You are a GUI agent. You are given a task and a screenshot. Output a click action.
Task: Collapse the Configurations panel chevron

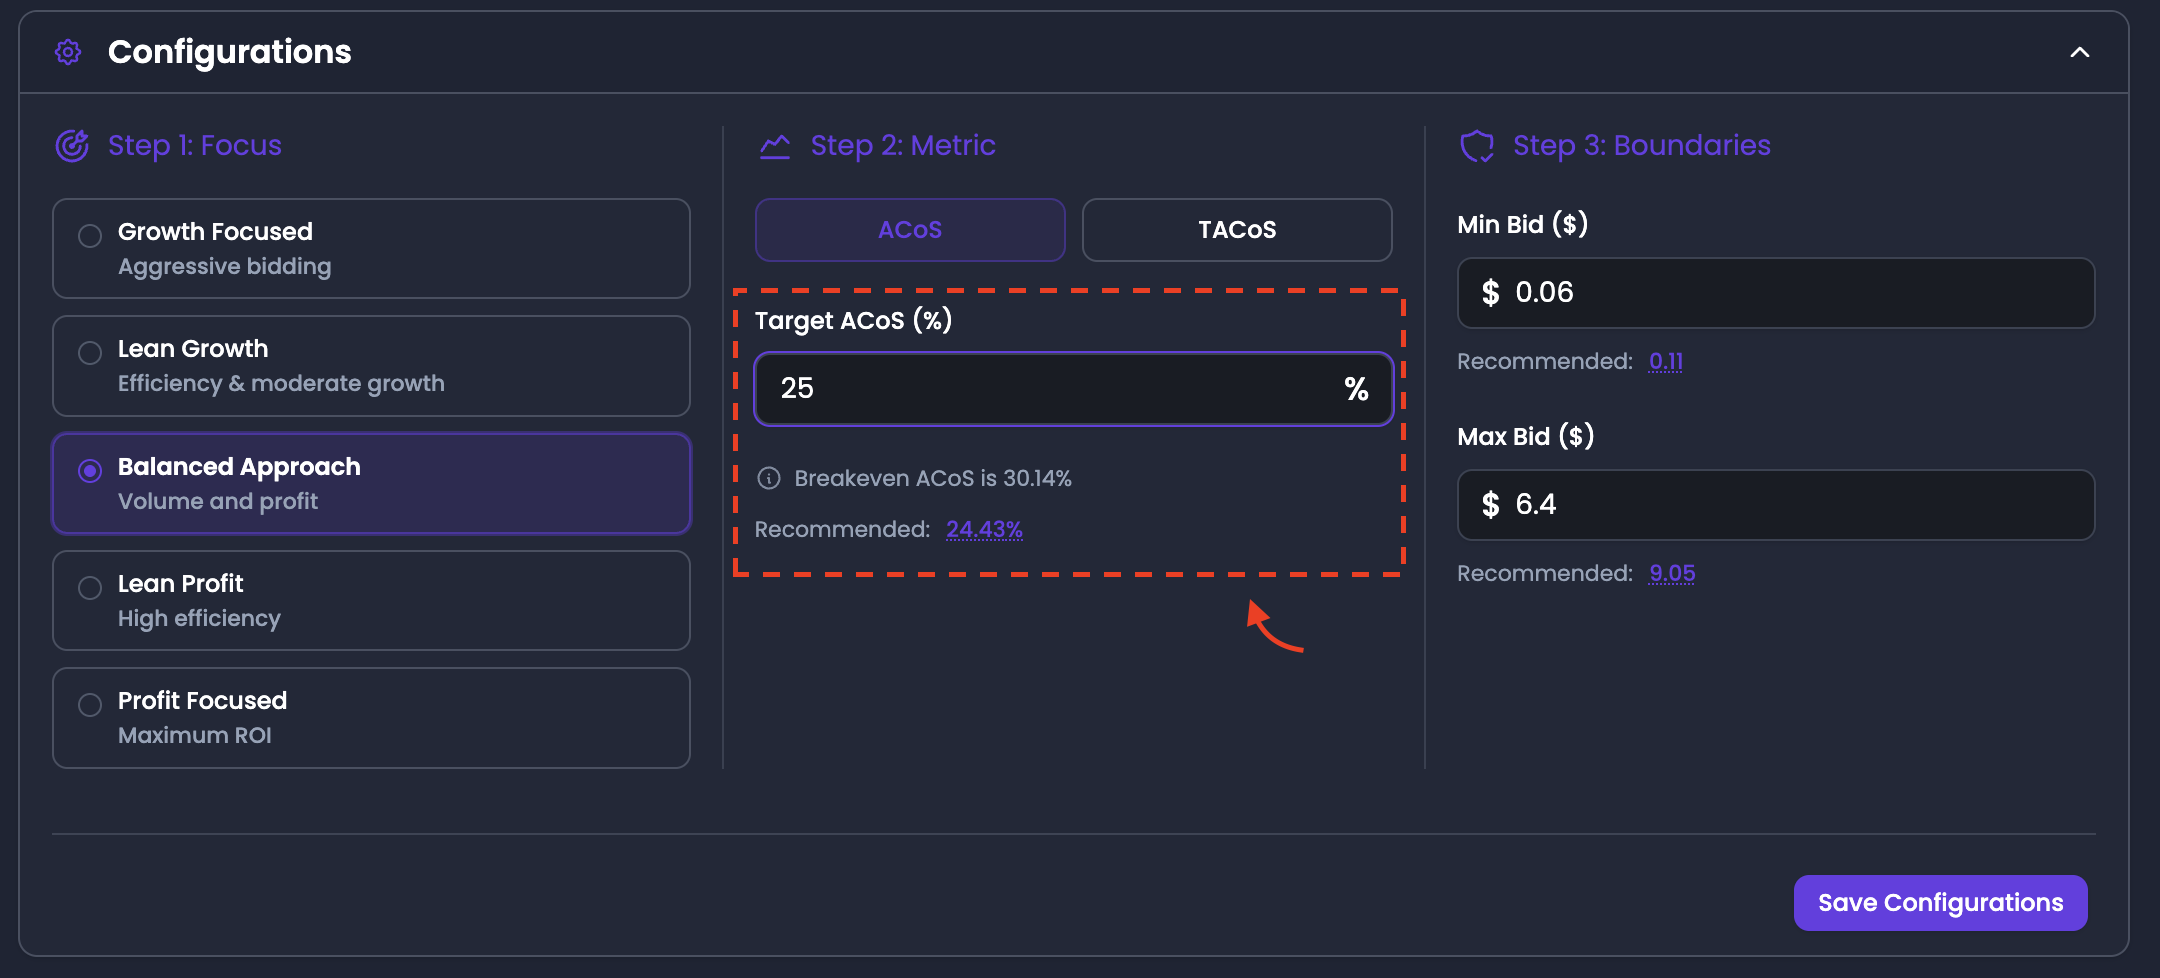click(2080, 52)
